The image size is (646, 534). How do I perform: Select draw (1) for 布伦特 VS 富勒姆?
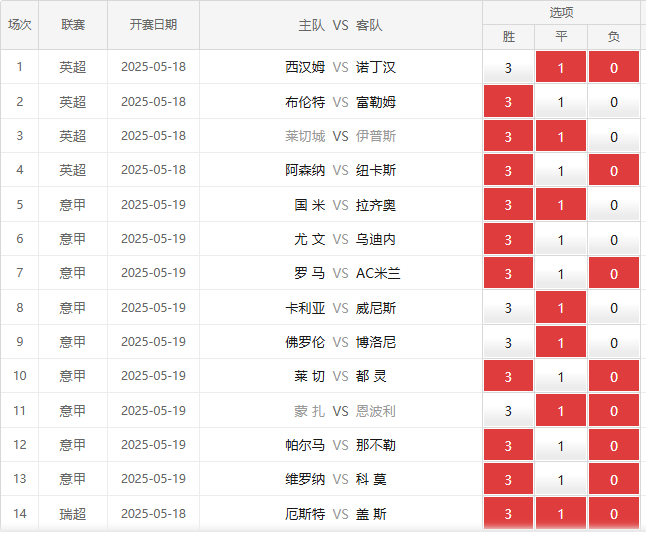(561, 101)
